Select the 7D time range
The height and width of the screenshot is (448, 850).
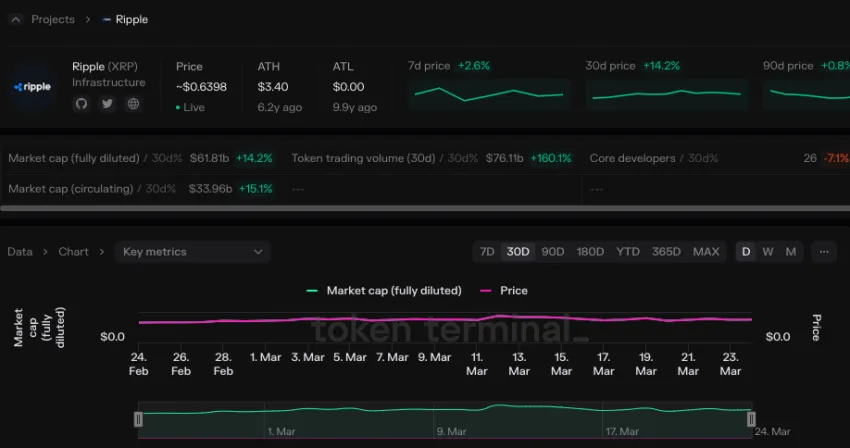(487, 252)
